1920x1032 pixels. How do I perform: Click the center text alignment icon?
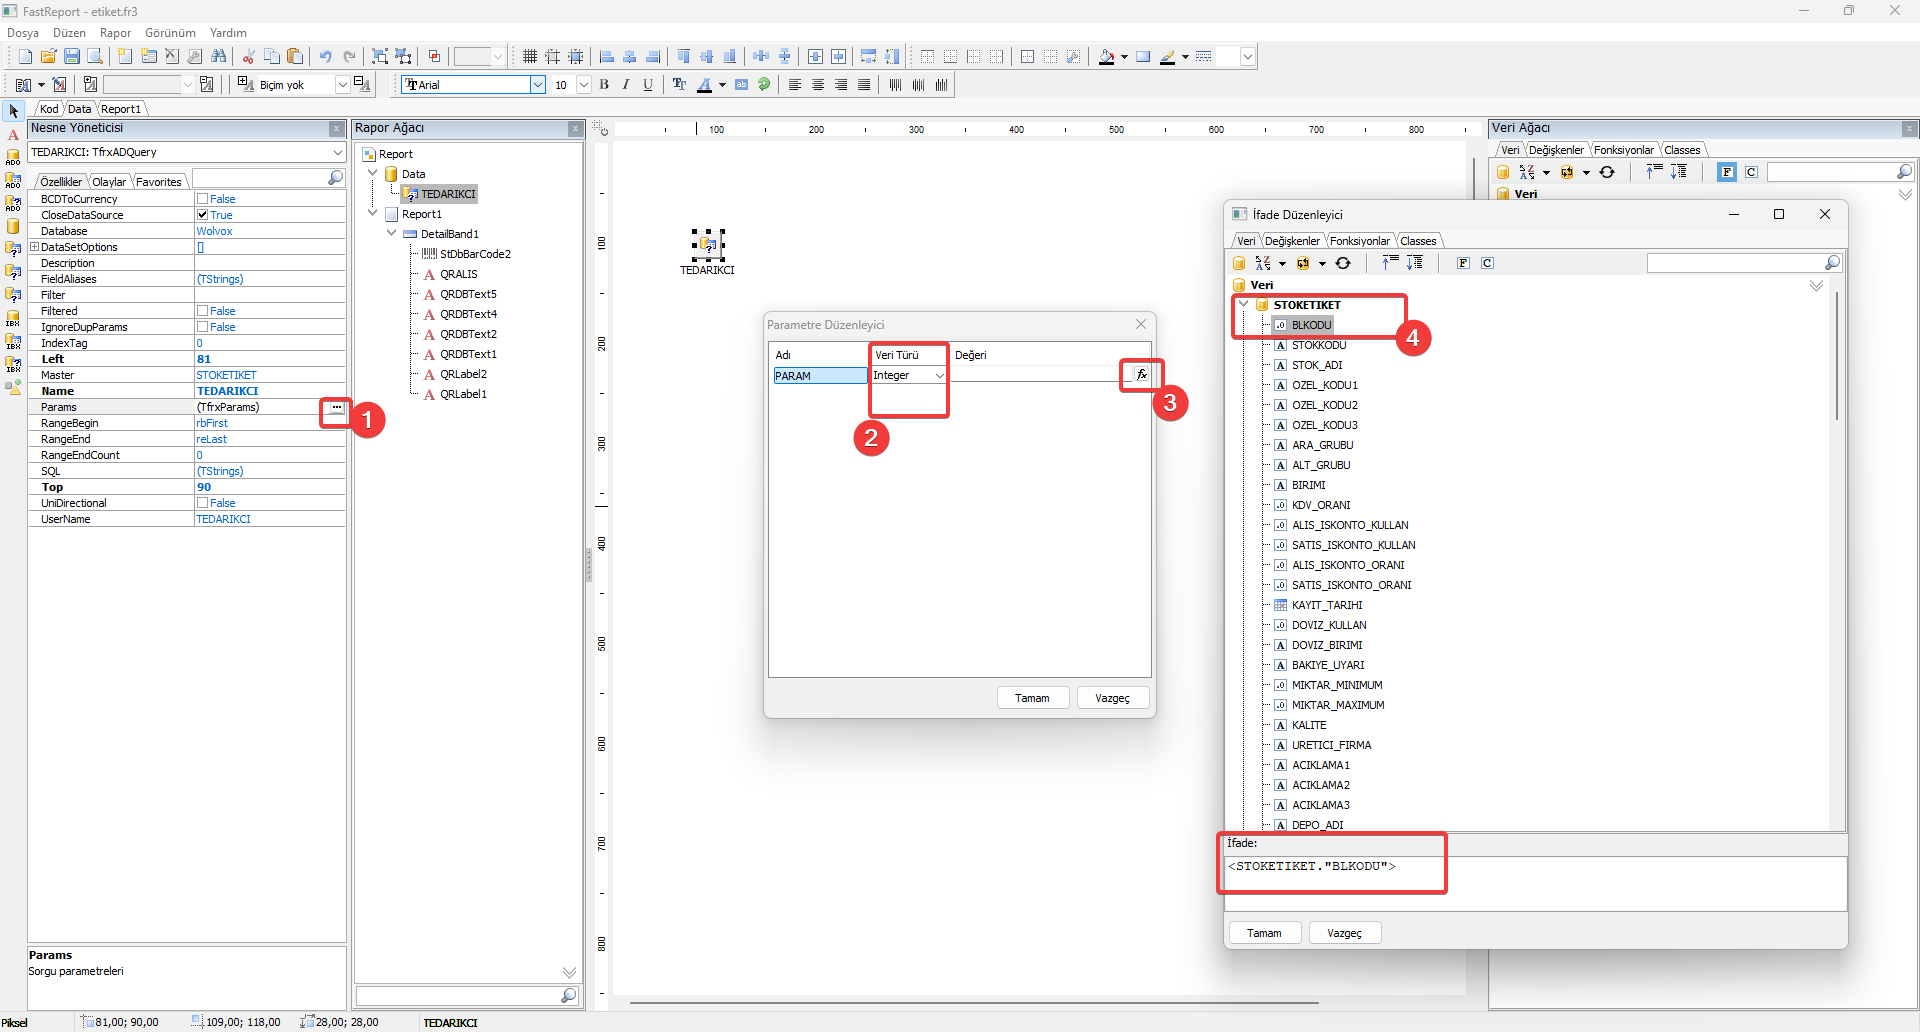click(818, 85)
